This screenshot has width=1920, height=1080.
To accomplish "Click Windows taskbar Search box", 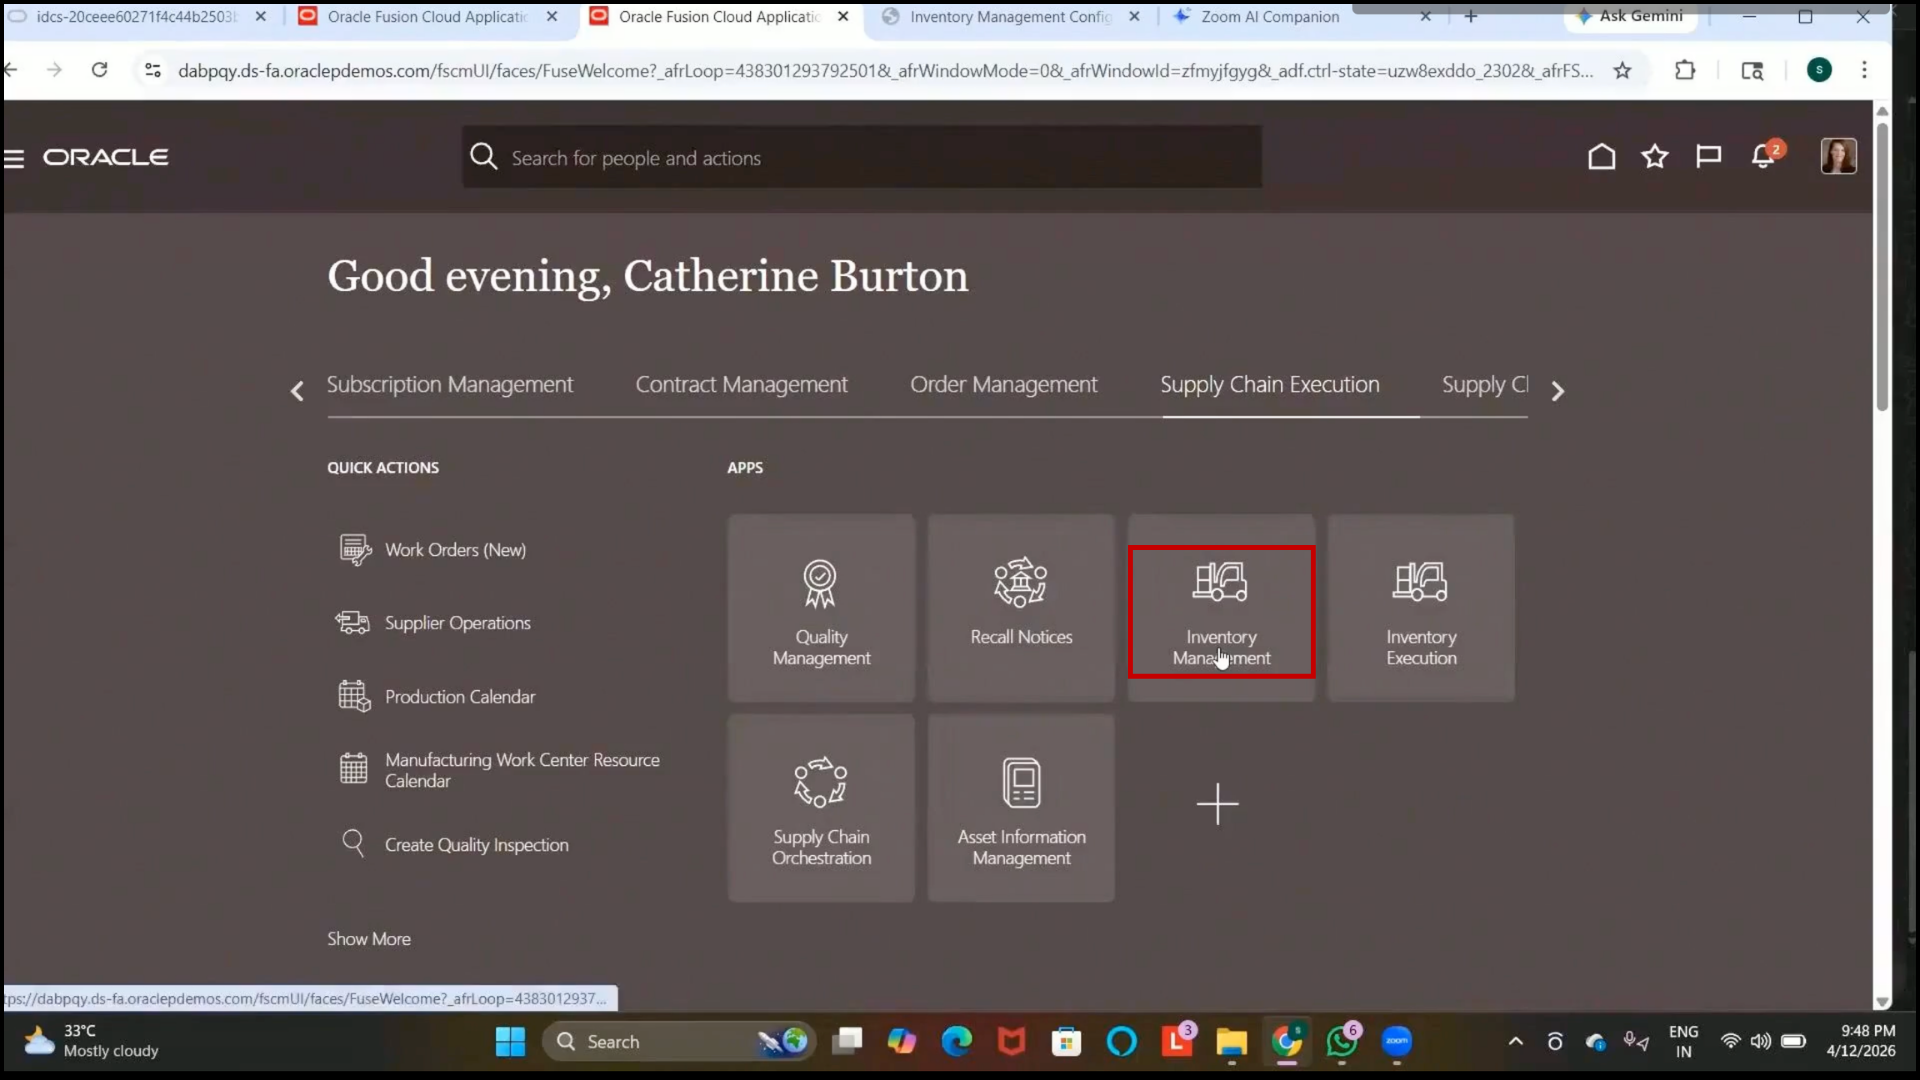I will (x=679, y=1042).
